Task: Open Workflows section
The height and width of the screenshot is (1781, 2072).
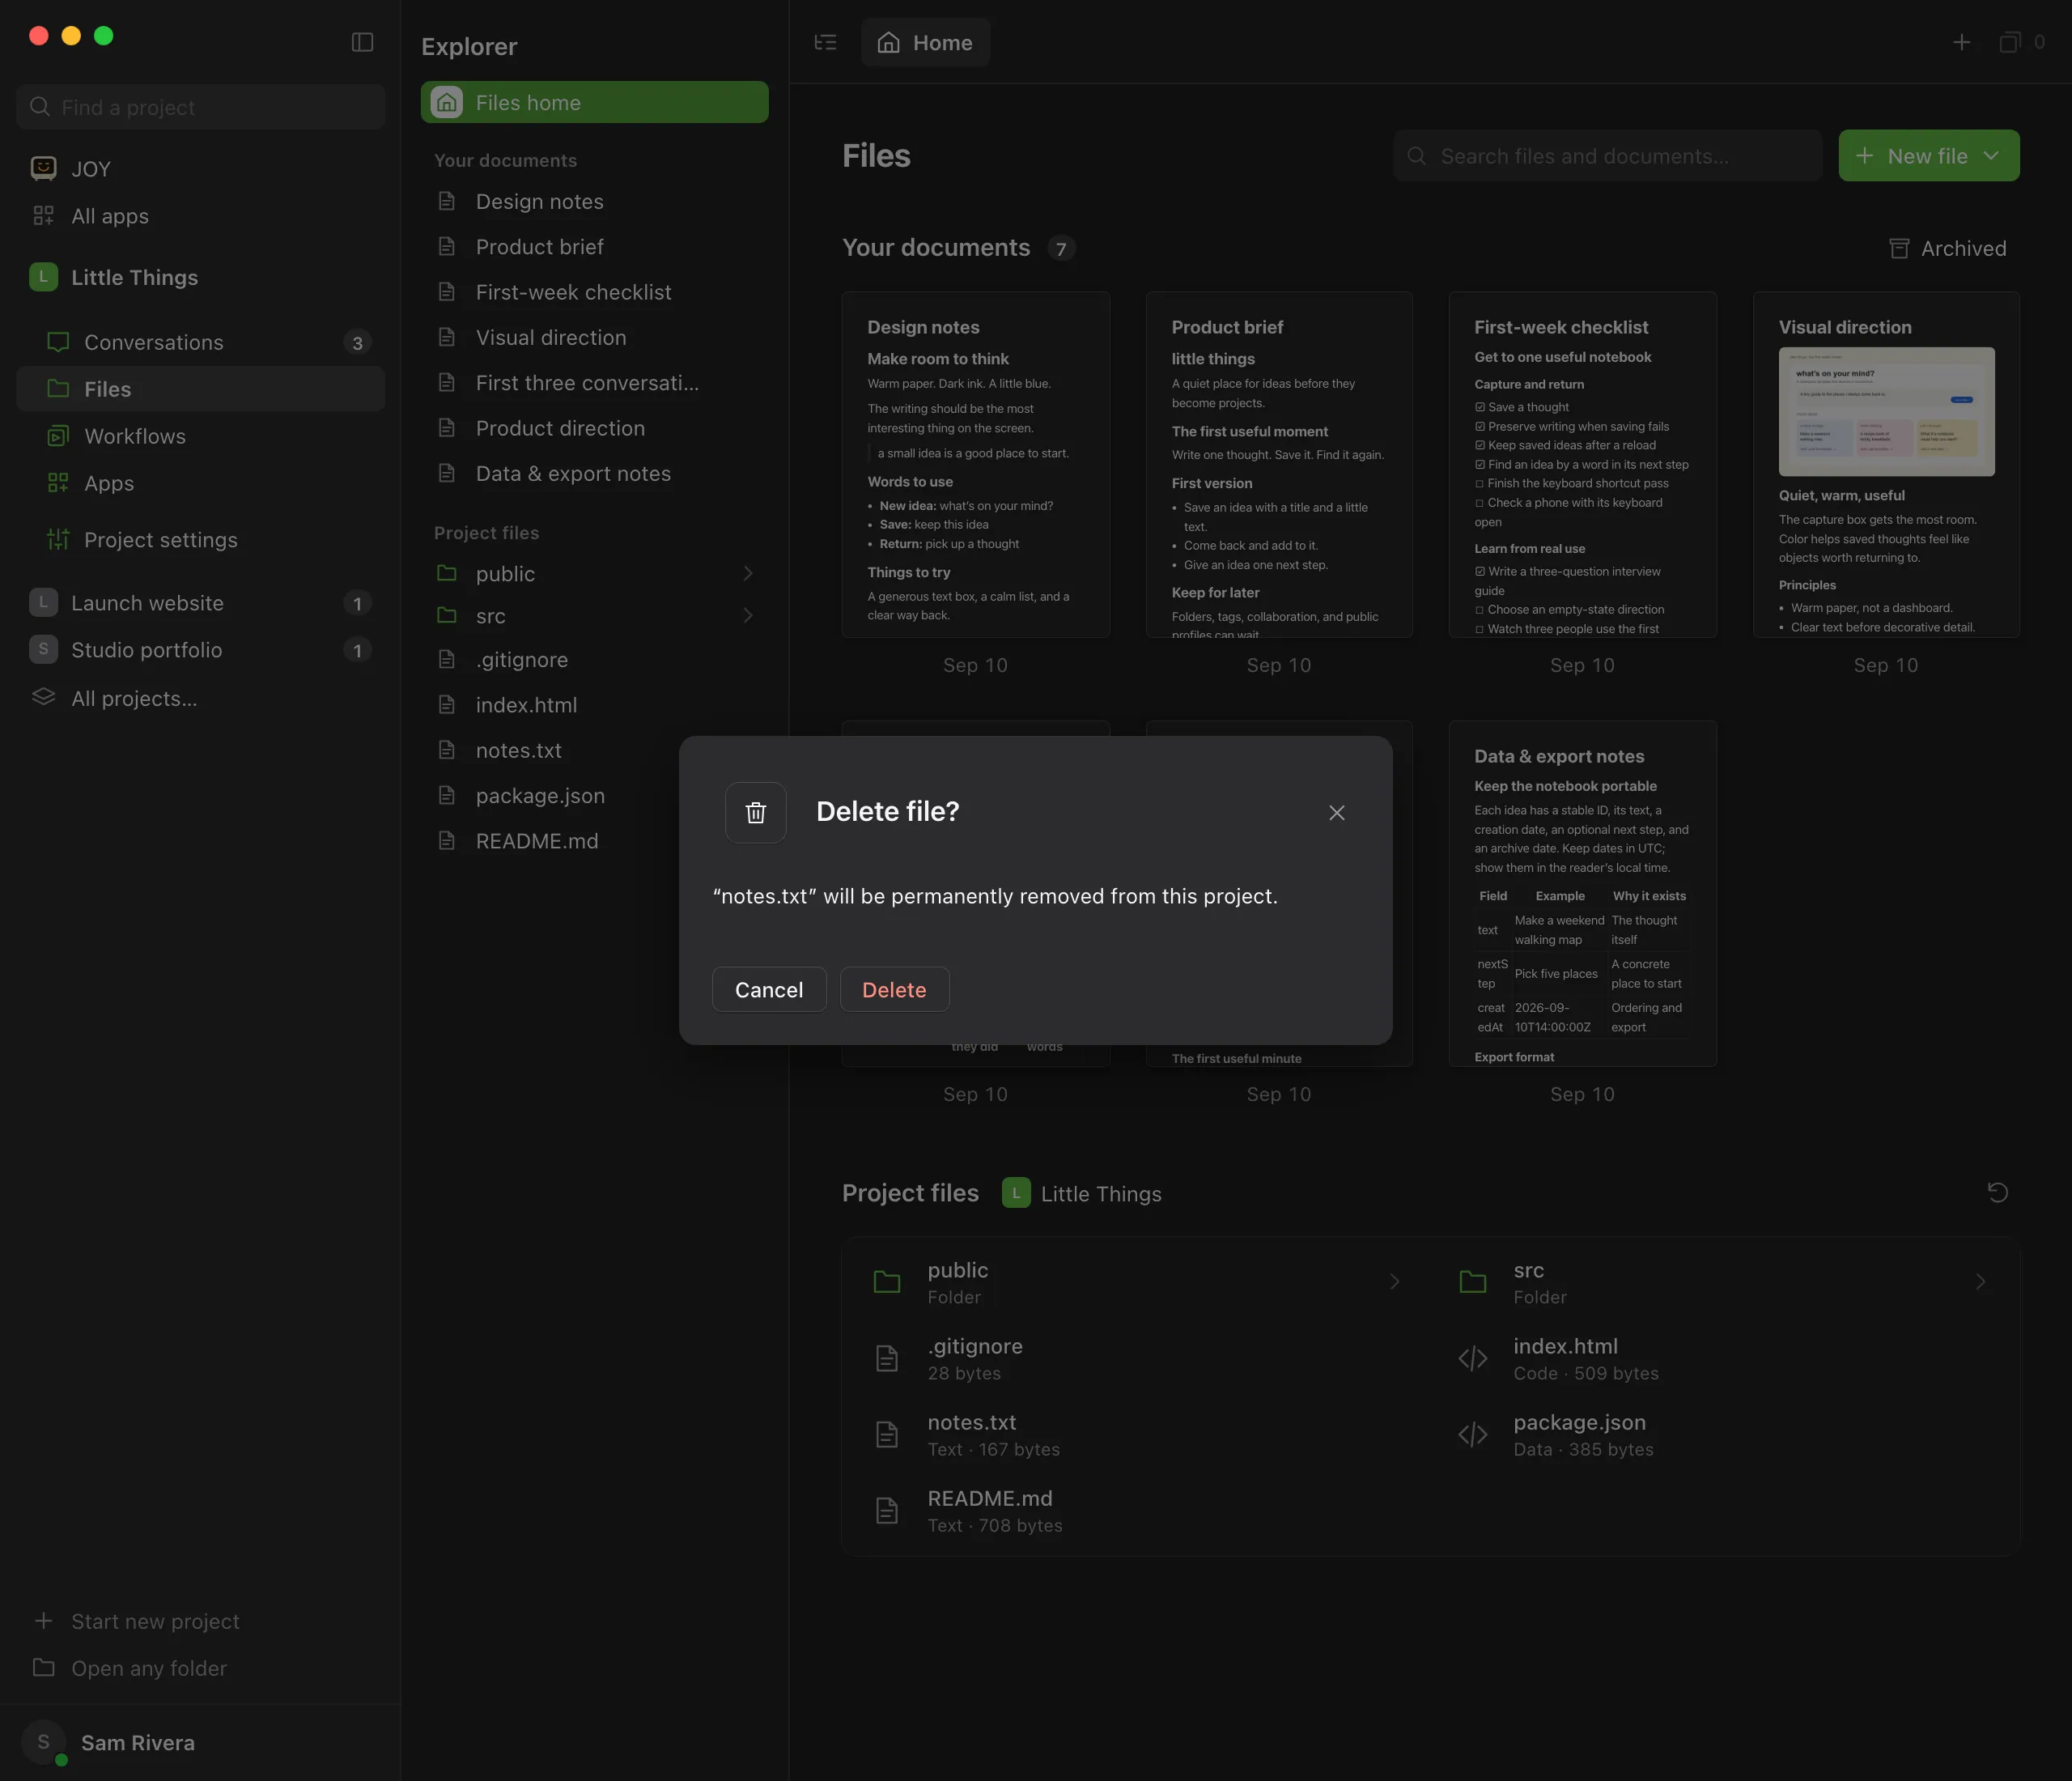Action: tap(201, 436)
